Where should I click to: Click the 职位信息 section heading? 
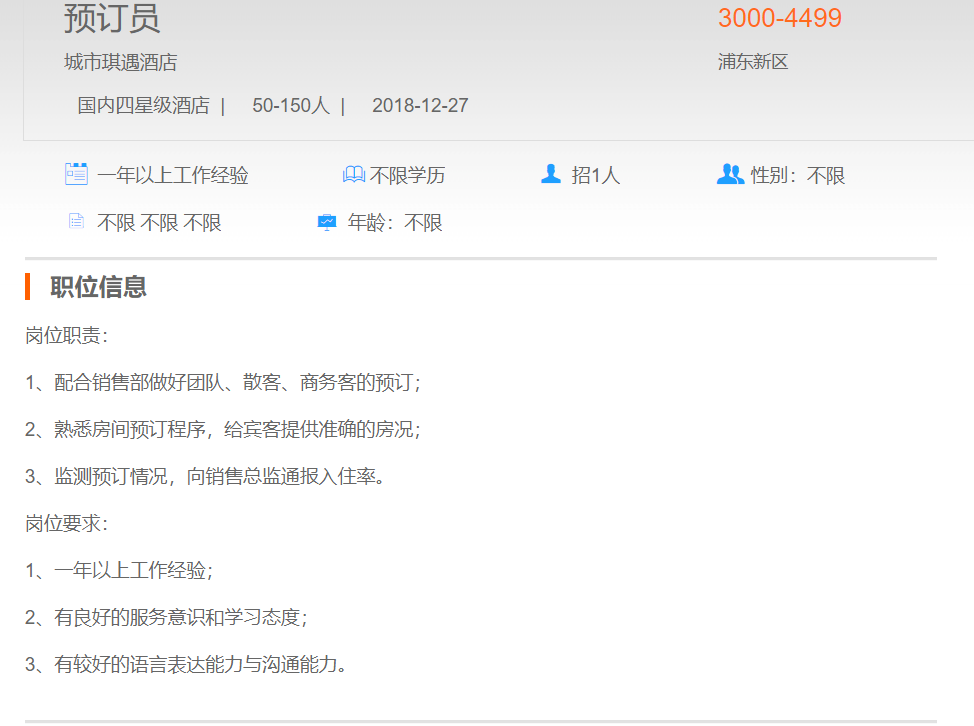(98, 287)
